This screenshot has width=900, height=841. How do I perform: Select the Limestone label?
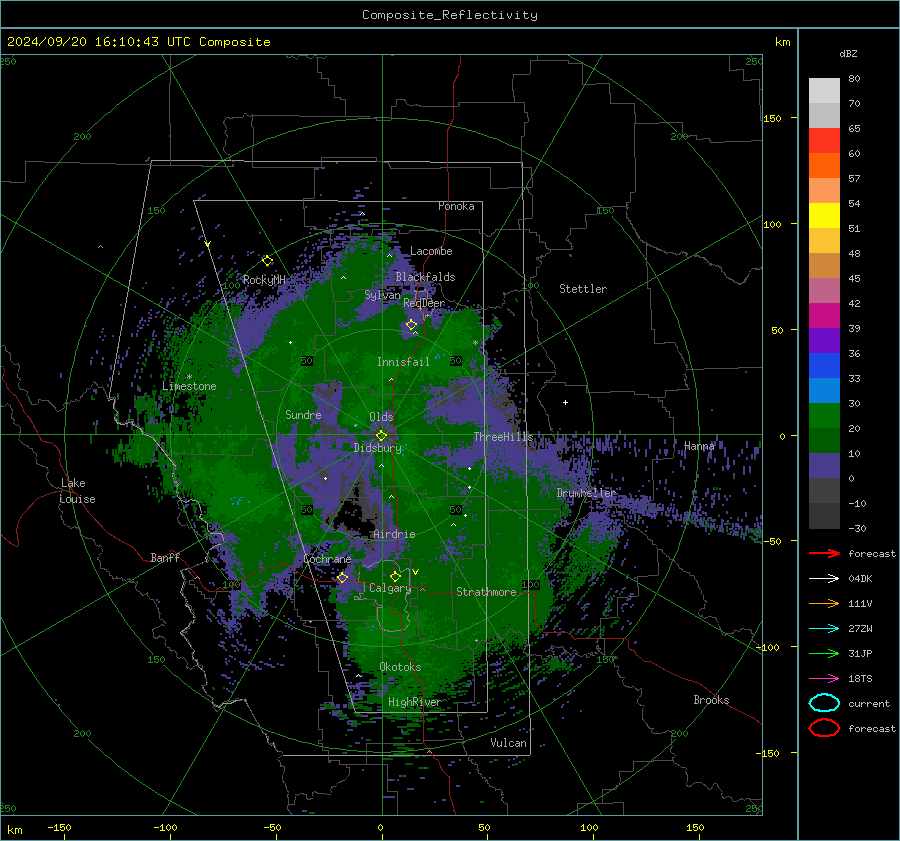[x=189, y=386]
